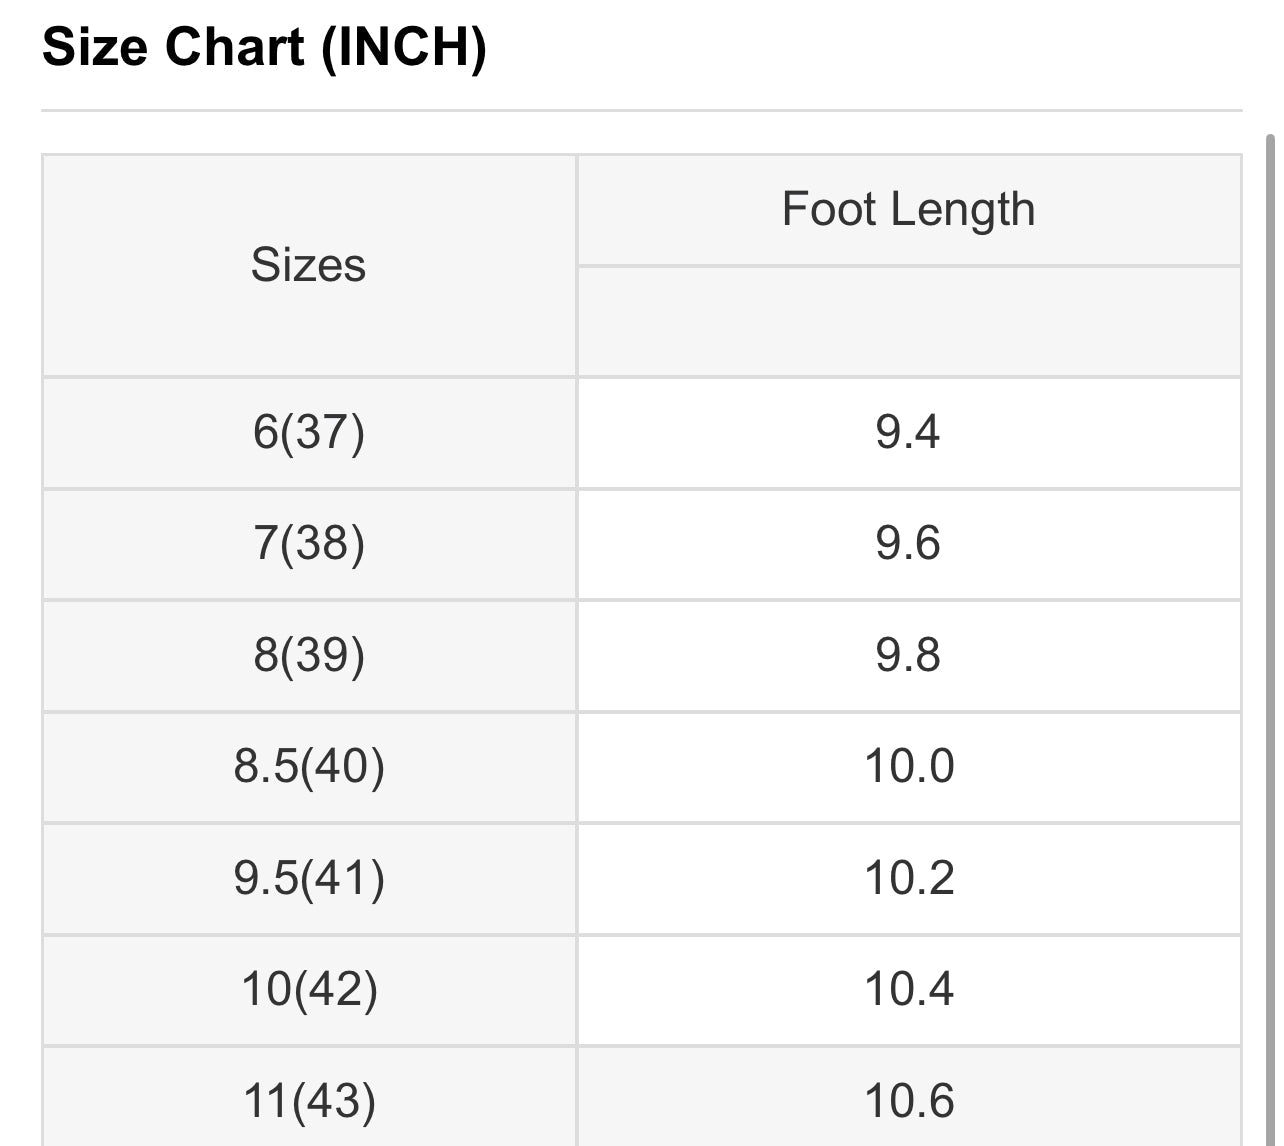Screen dimensions: 1284x1146
Task: Click the 9.8 foot length value
Action: pos(908,656)
